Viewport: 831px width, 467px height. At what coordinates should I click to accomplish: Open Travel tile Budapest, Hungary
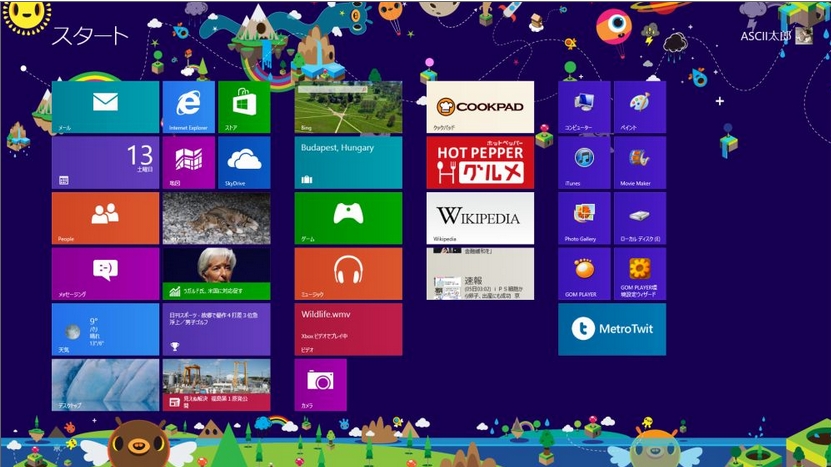(x=348, y=163)
